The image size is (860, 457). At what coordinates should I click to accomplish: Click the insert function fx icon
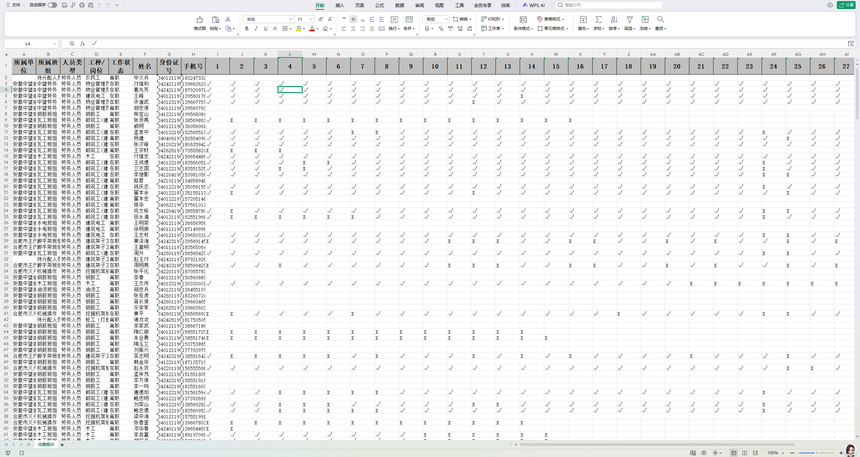[x=83, y=44]
